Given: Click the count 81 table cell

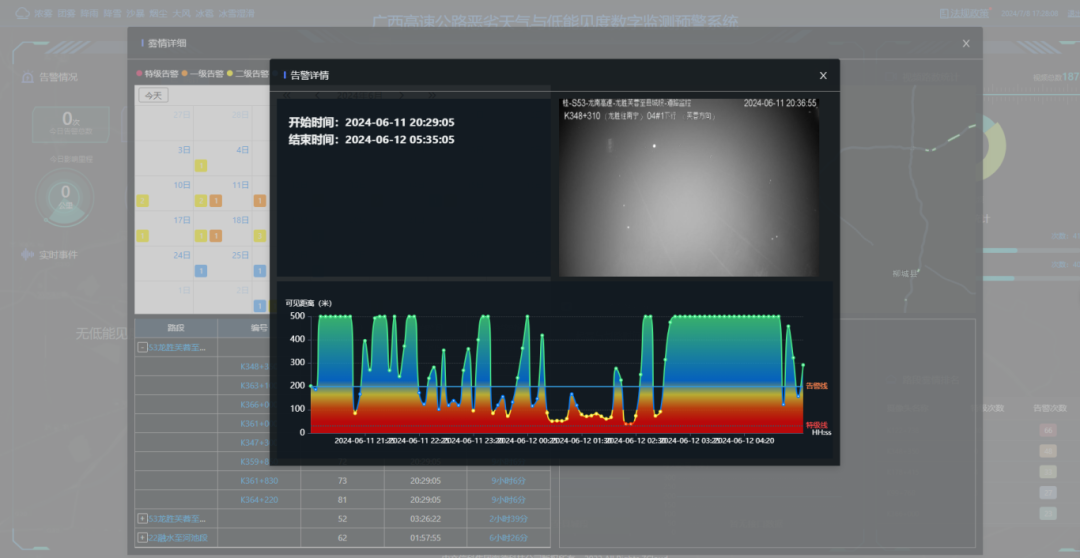Looking at the screenshot, I should pyautogui.click(x=342, y=499).
